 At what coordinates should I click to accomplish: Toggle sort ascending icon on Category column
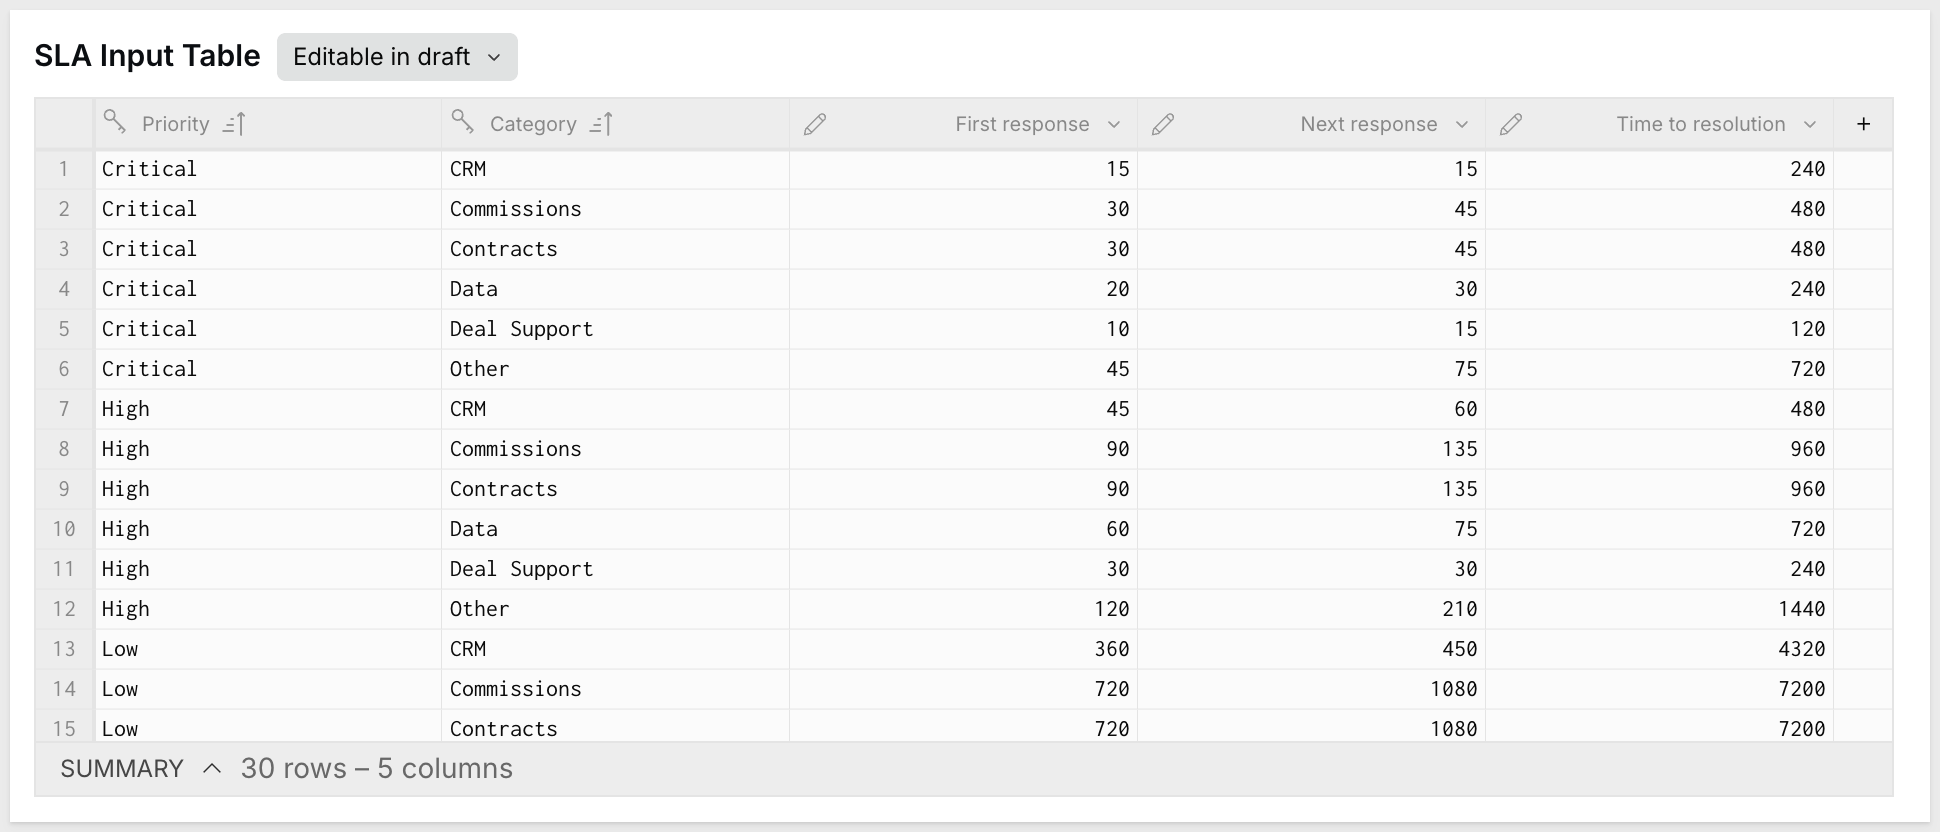(601, 124)
